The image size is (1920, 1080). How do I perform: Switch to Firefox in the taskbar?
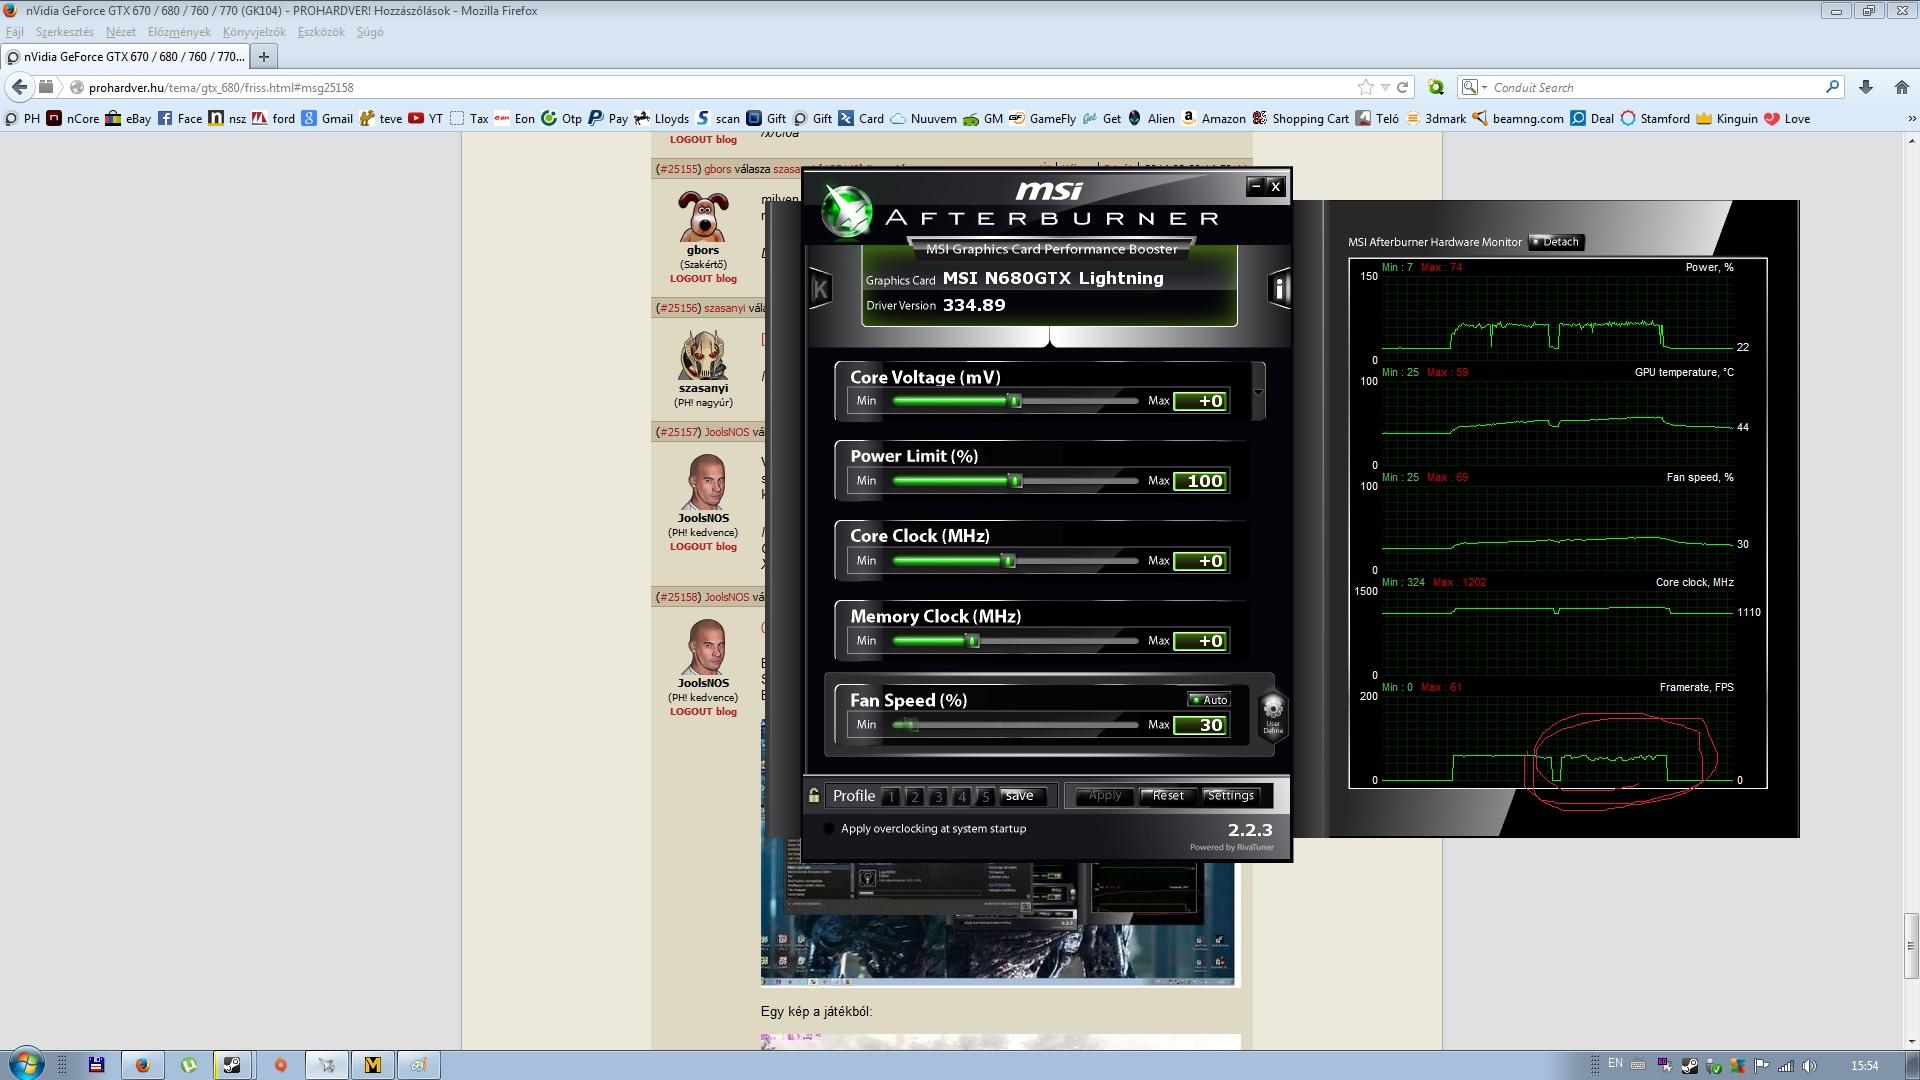pos(142,1065)
